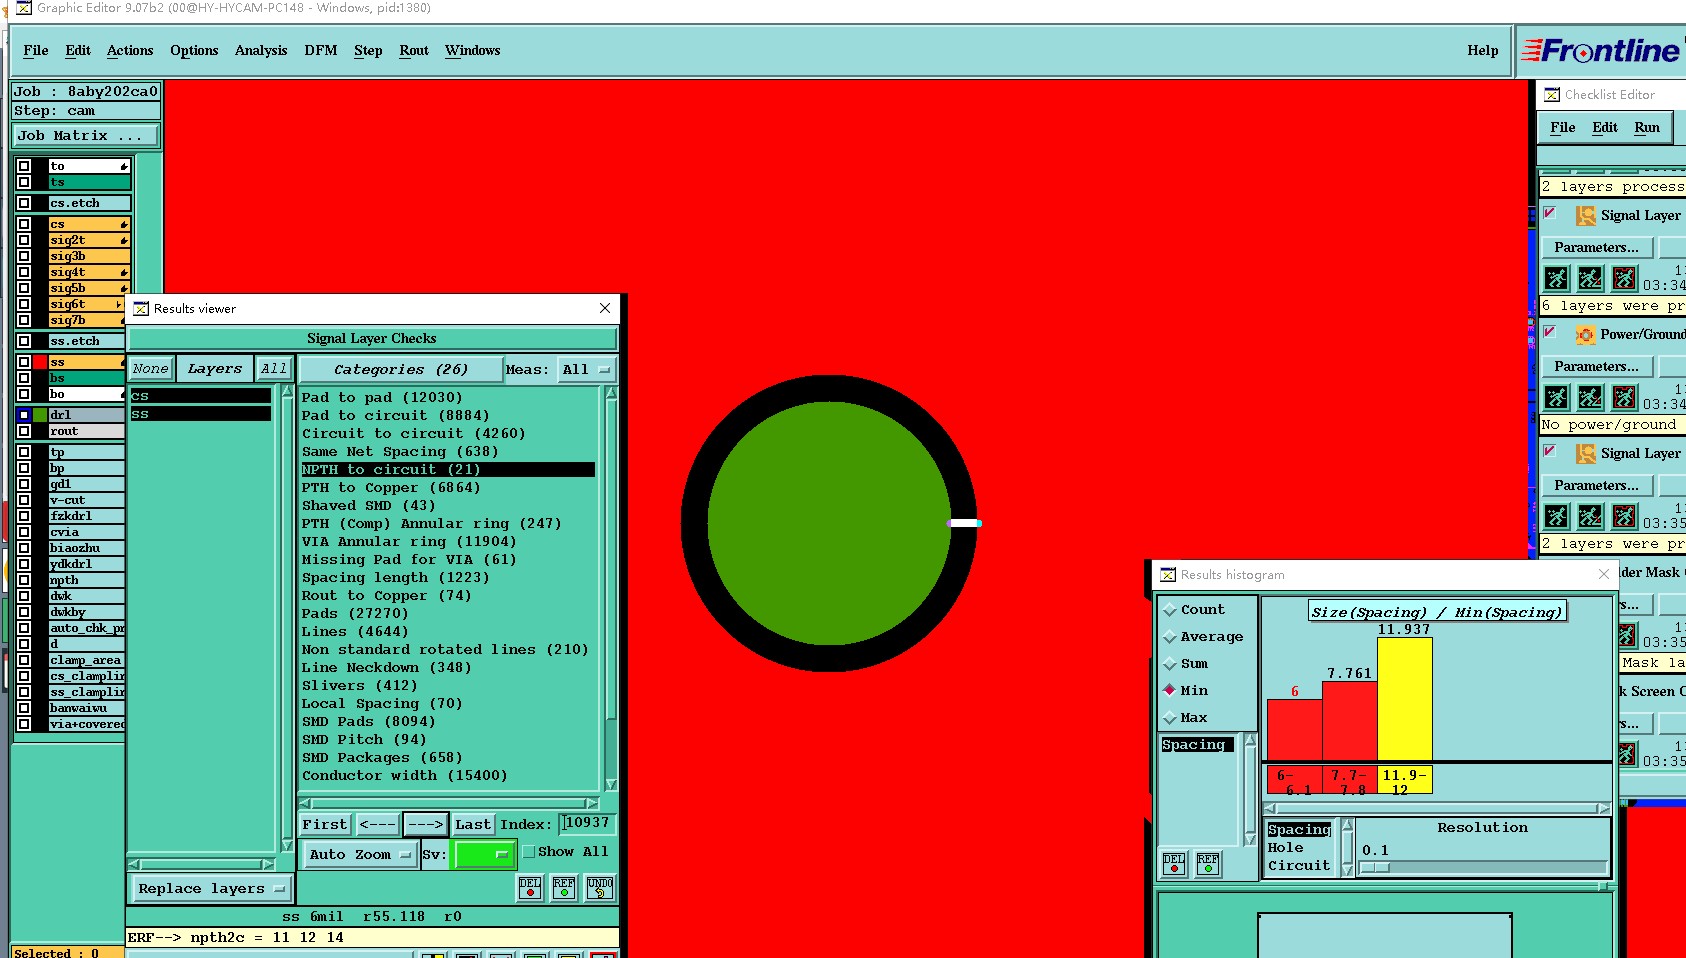Click the green color swatch of drl layer
1686x958 pixels.
coord(40,415)
